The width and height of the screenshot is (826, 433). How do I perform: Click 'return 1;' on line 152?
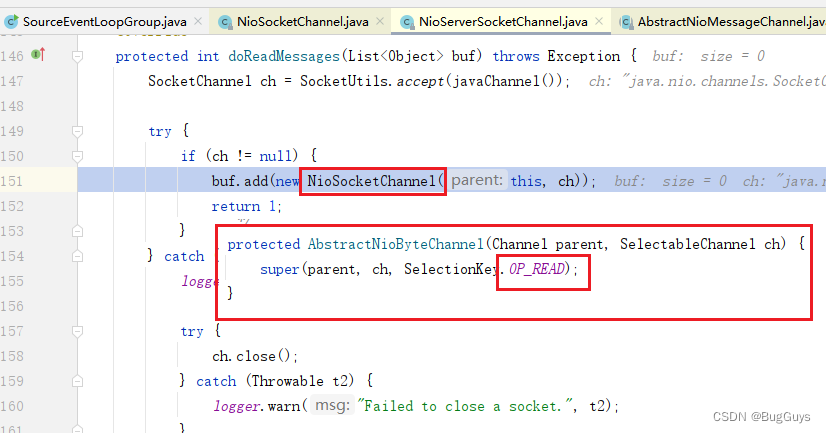click(247, 206)
